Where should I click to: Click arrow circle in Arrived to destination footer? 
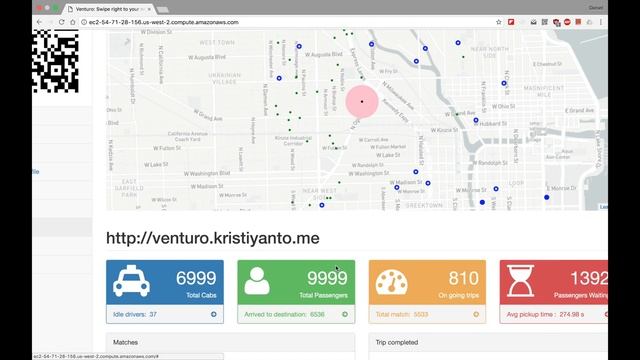coord(345,314)
